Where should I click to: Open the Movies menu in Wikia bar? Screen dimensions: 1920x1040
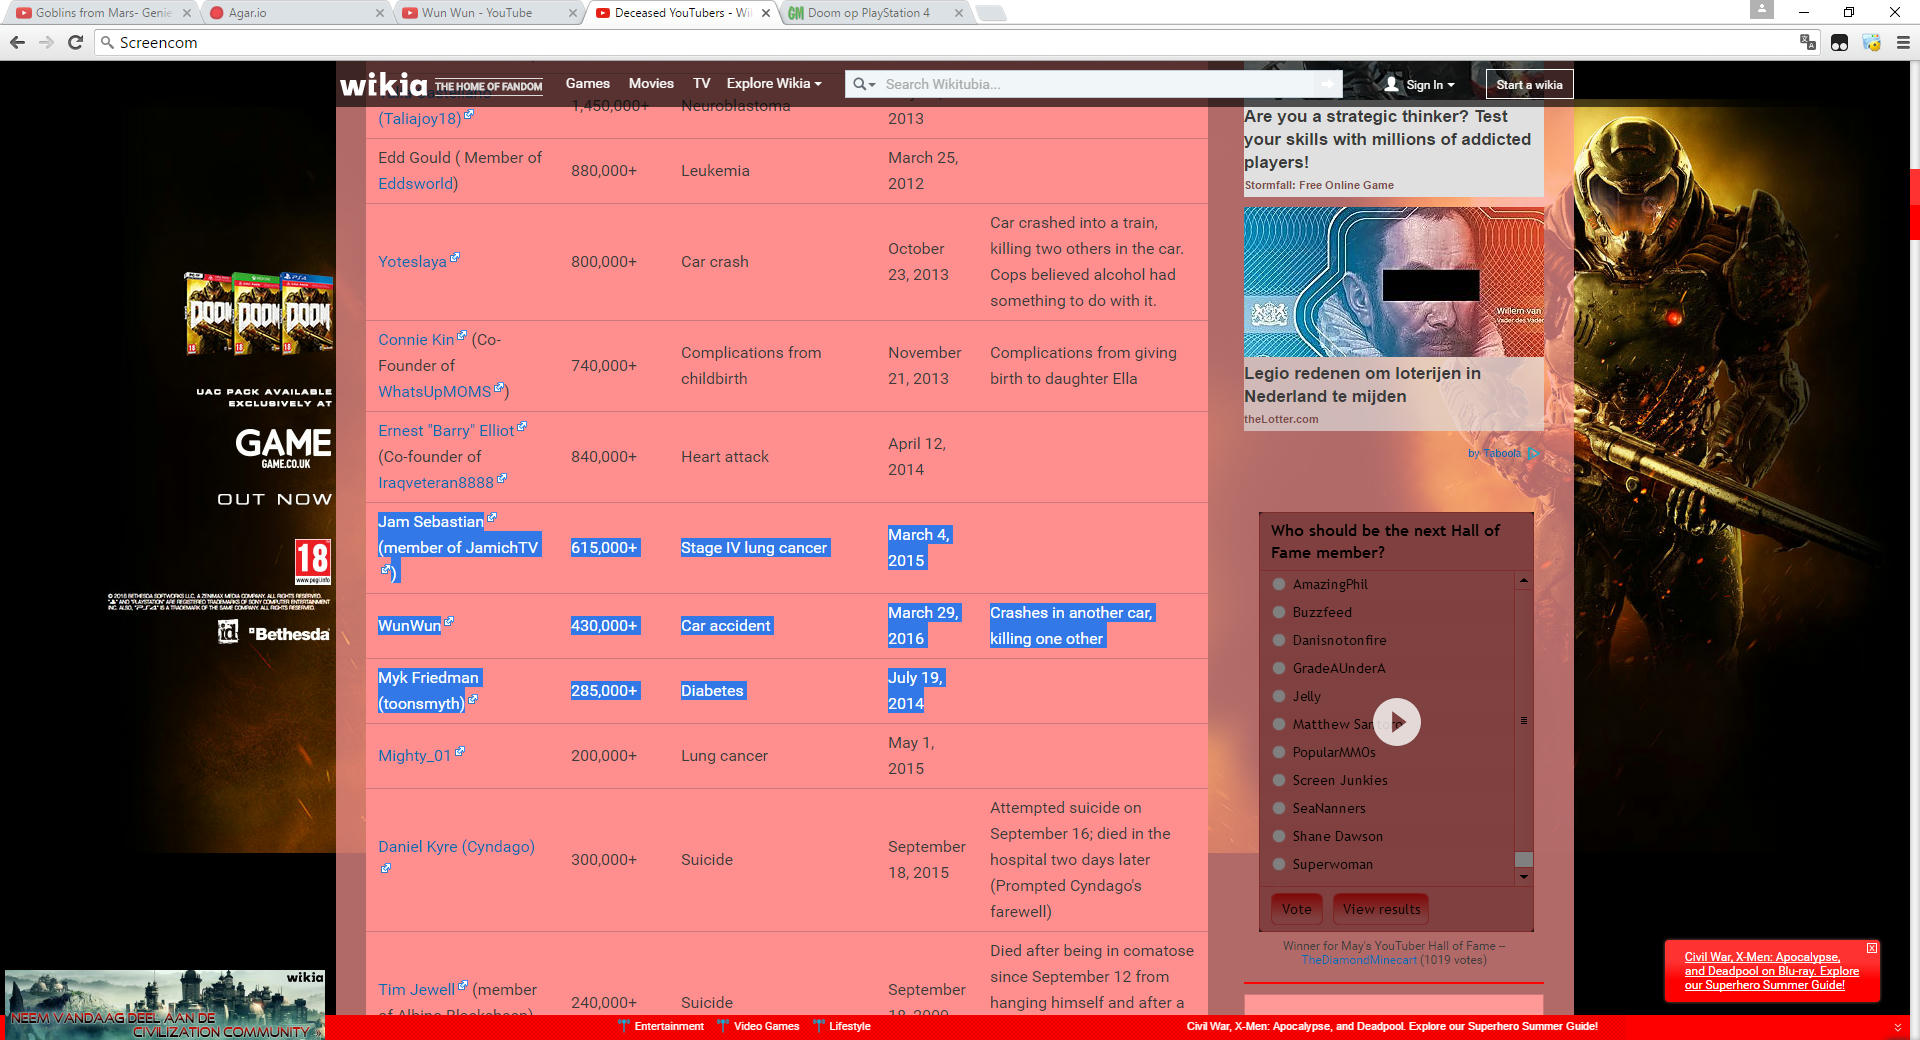[651, 83]
